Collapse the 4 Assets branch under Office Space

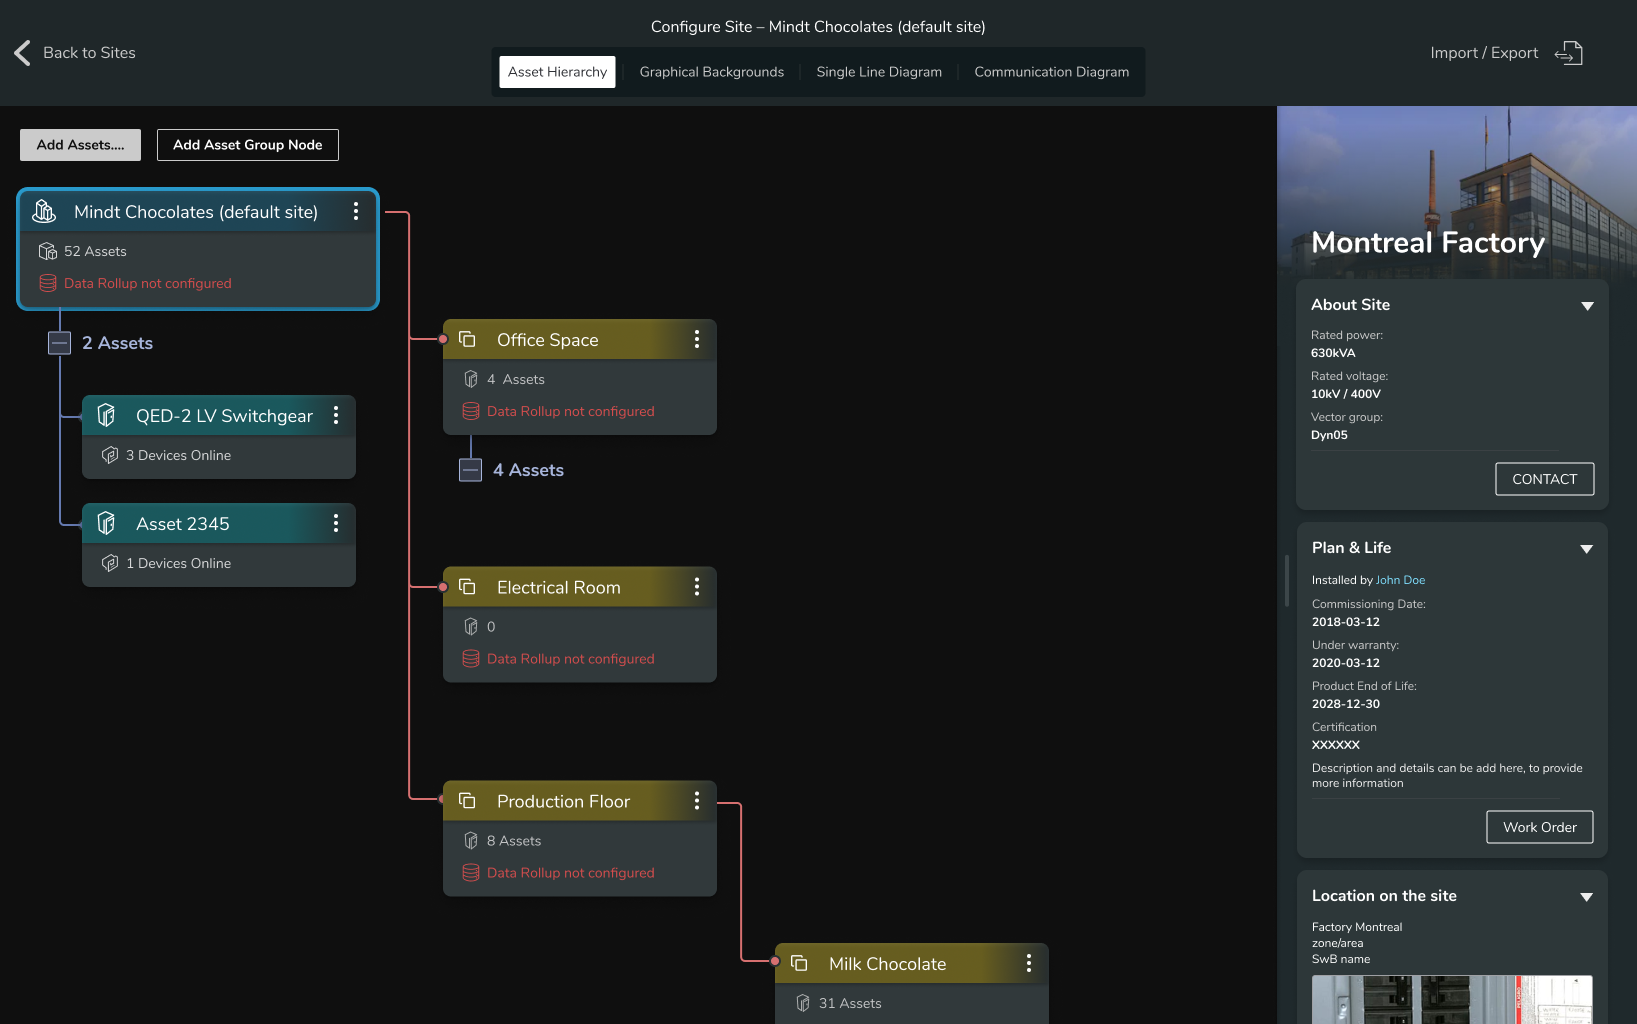pyautogui.click(x=471, y=470)
